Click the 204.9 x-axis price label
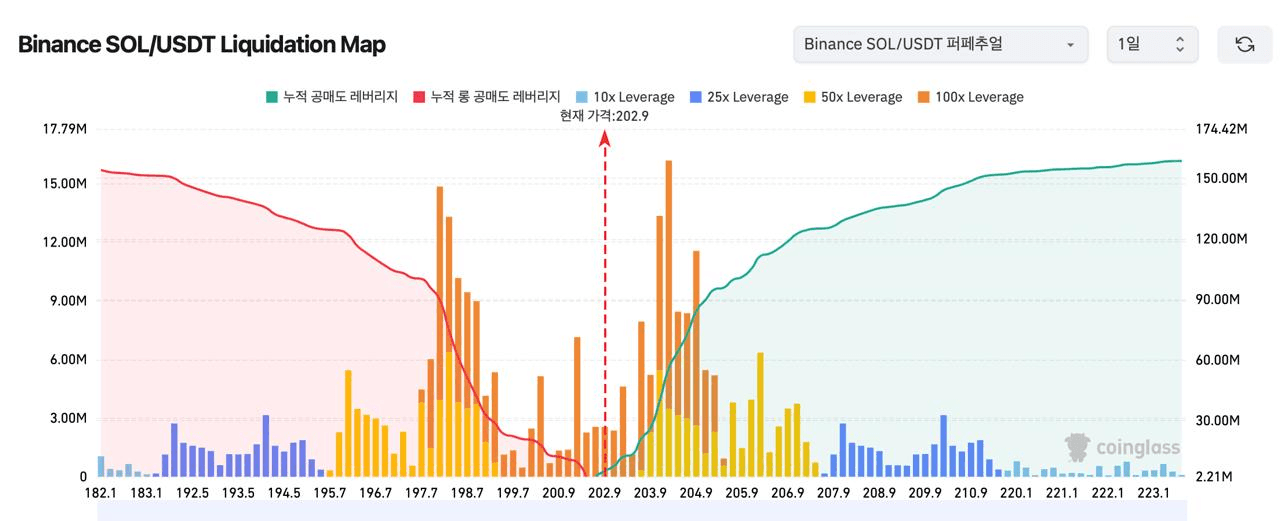This screenshot has height=521, width=1280. [x=696, y=493]
